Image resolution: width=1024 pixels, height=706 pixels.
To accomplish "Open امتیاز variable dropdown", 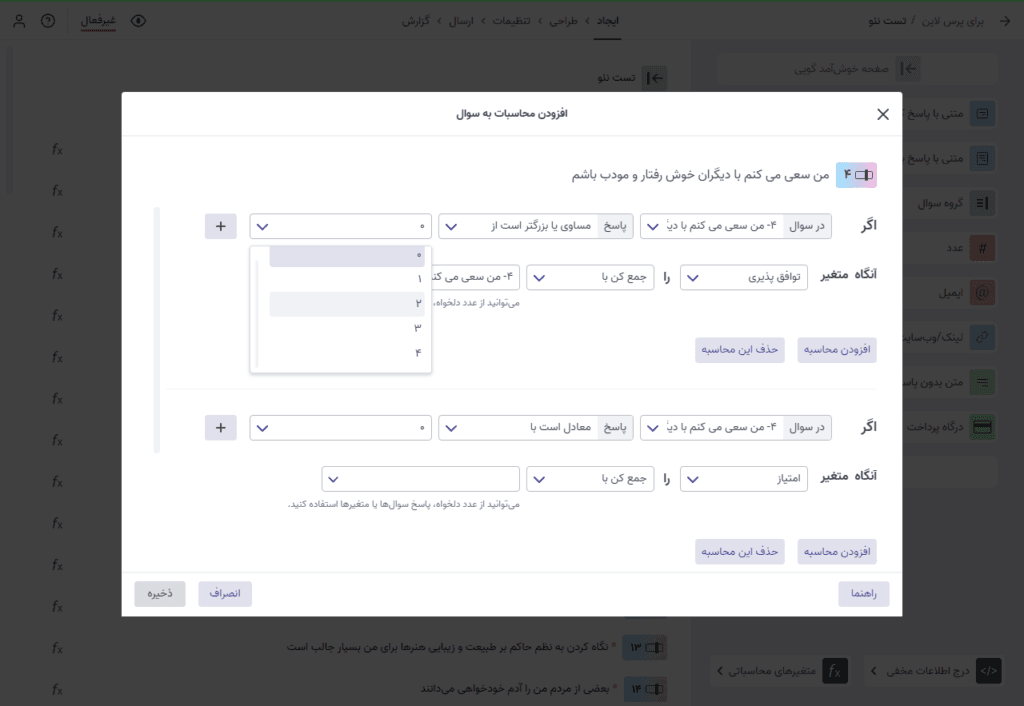I will (x=744, y=479).
